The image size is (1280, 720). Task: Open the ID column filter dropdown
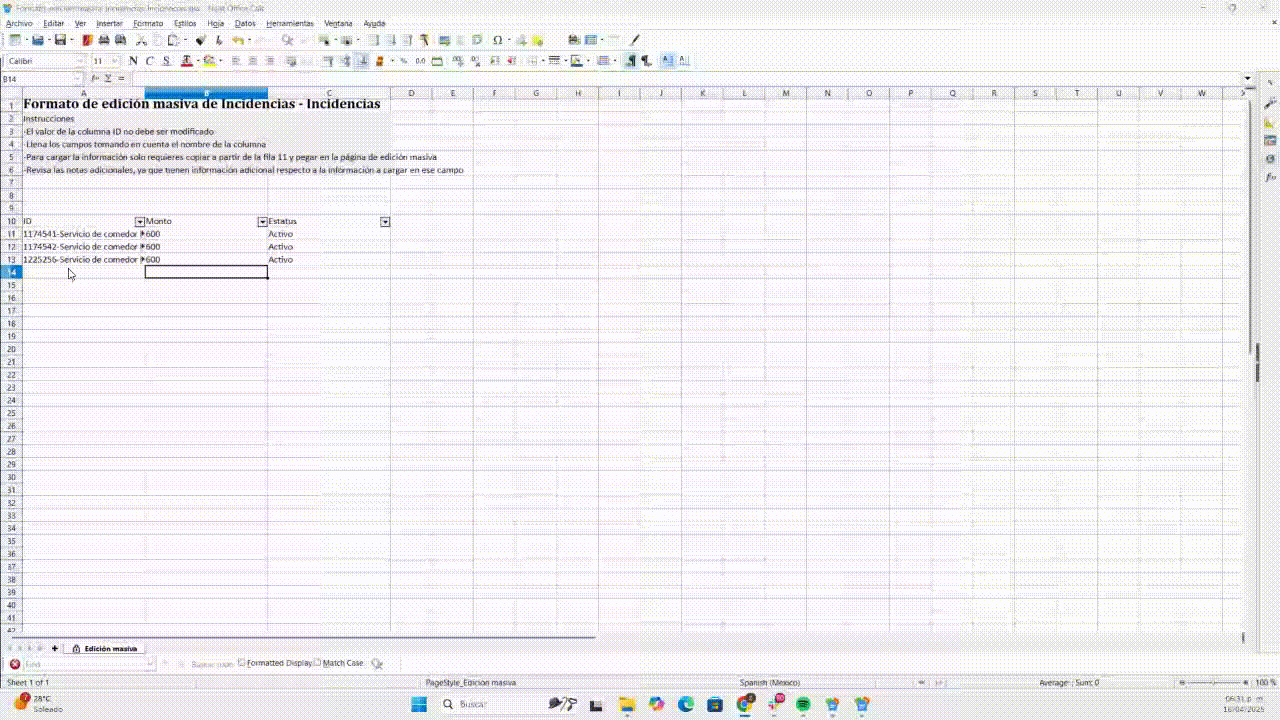tap(139, 221)
